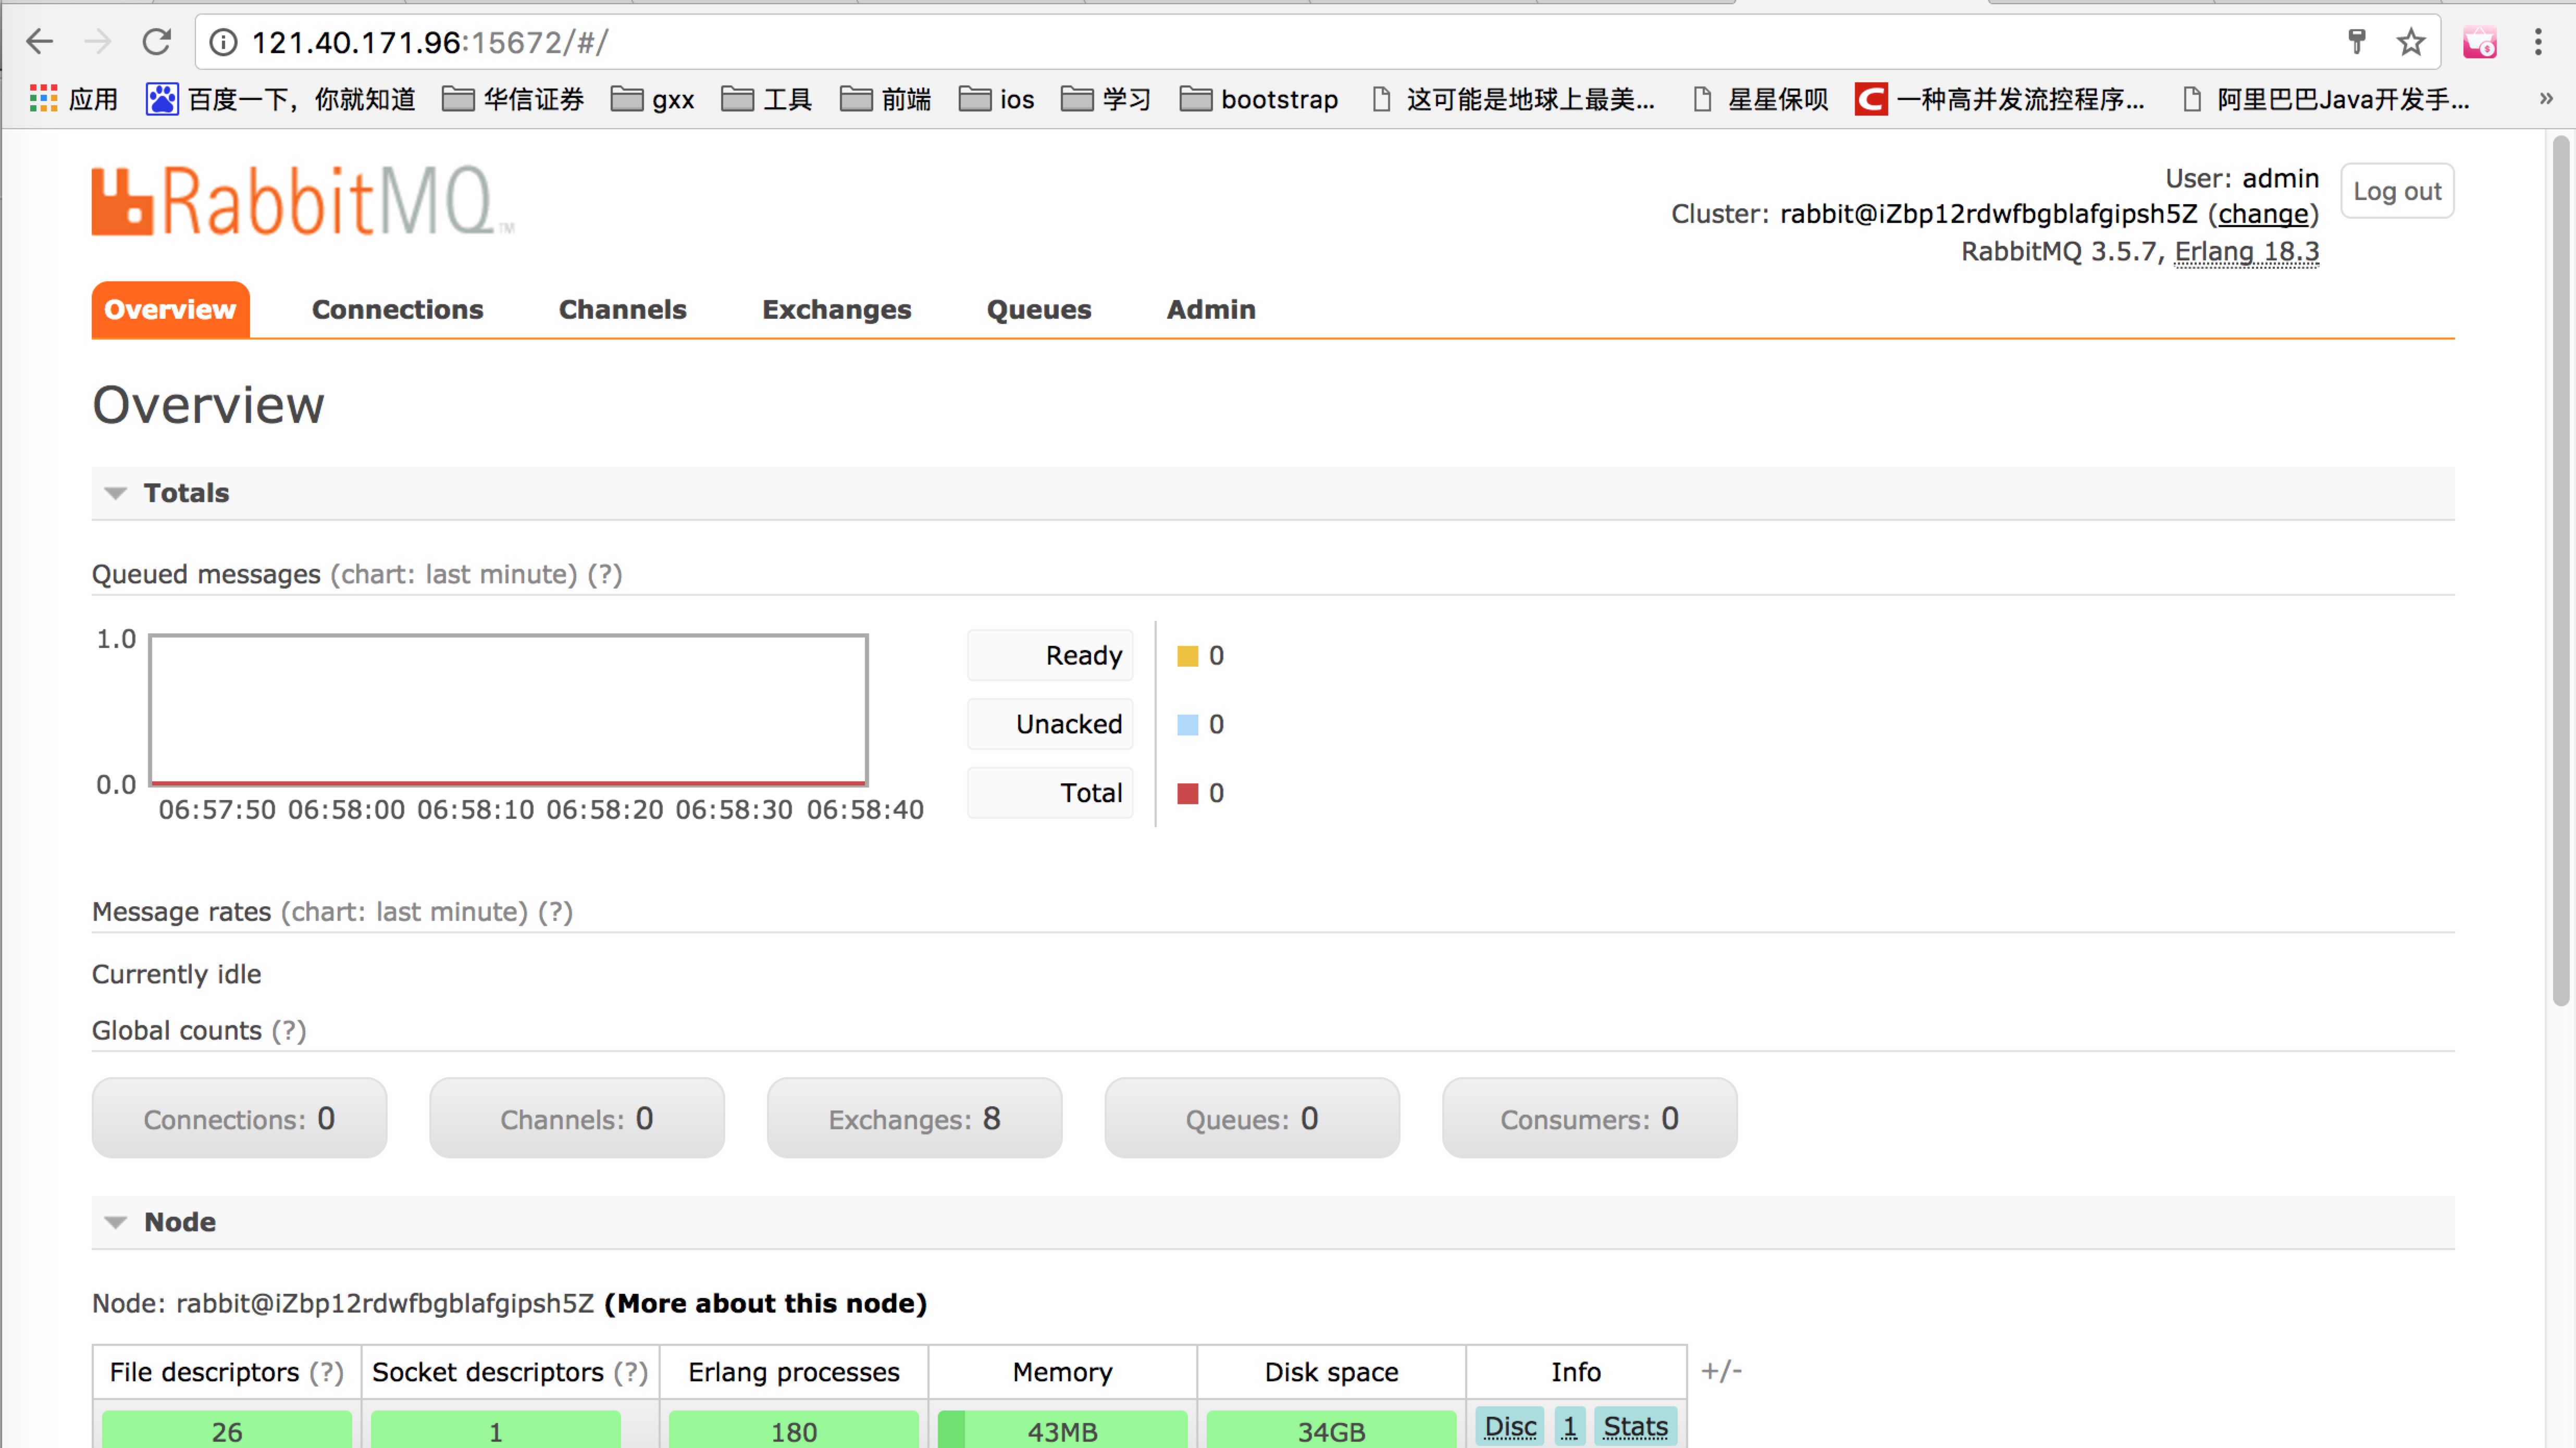2576x1448 pixels.
Task: Open the Channels tab
Action: (622, 310)
